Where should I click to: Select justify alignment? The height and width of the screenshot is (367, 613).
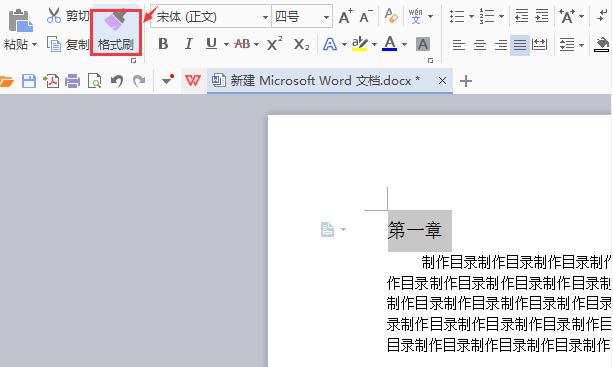click(520, 45)
